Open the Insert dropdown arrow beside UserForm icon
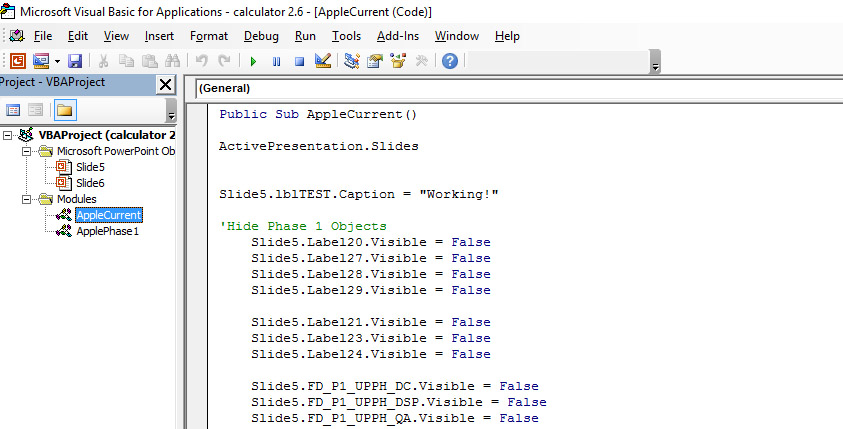Screen dimensions: 843x429 pyautogui.click(x=57, y=61)
